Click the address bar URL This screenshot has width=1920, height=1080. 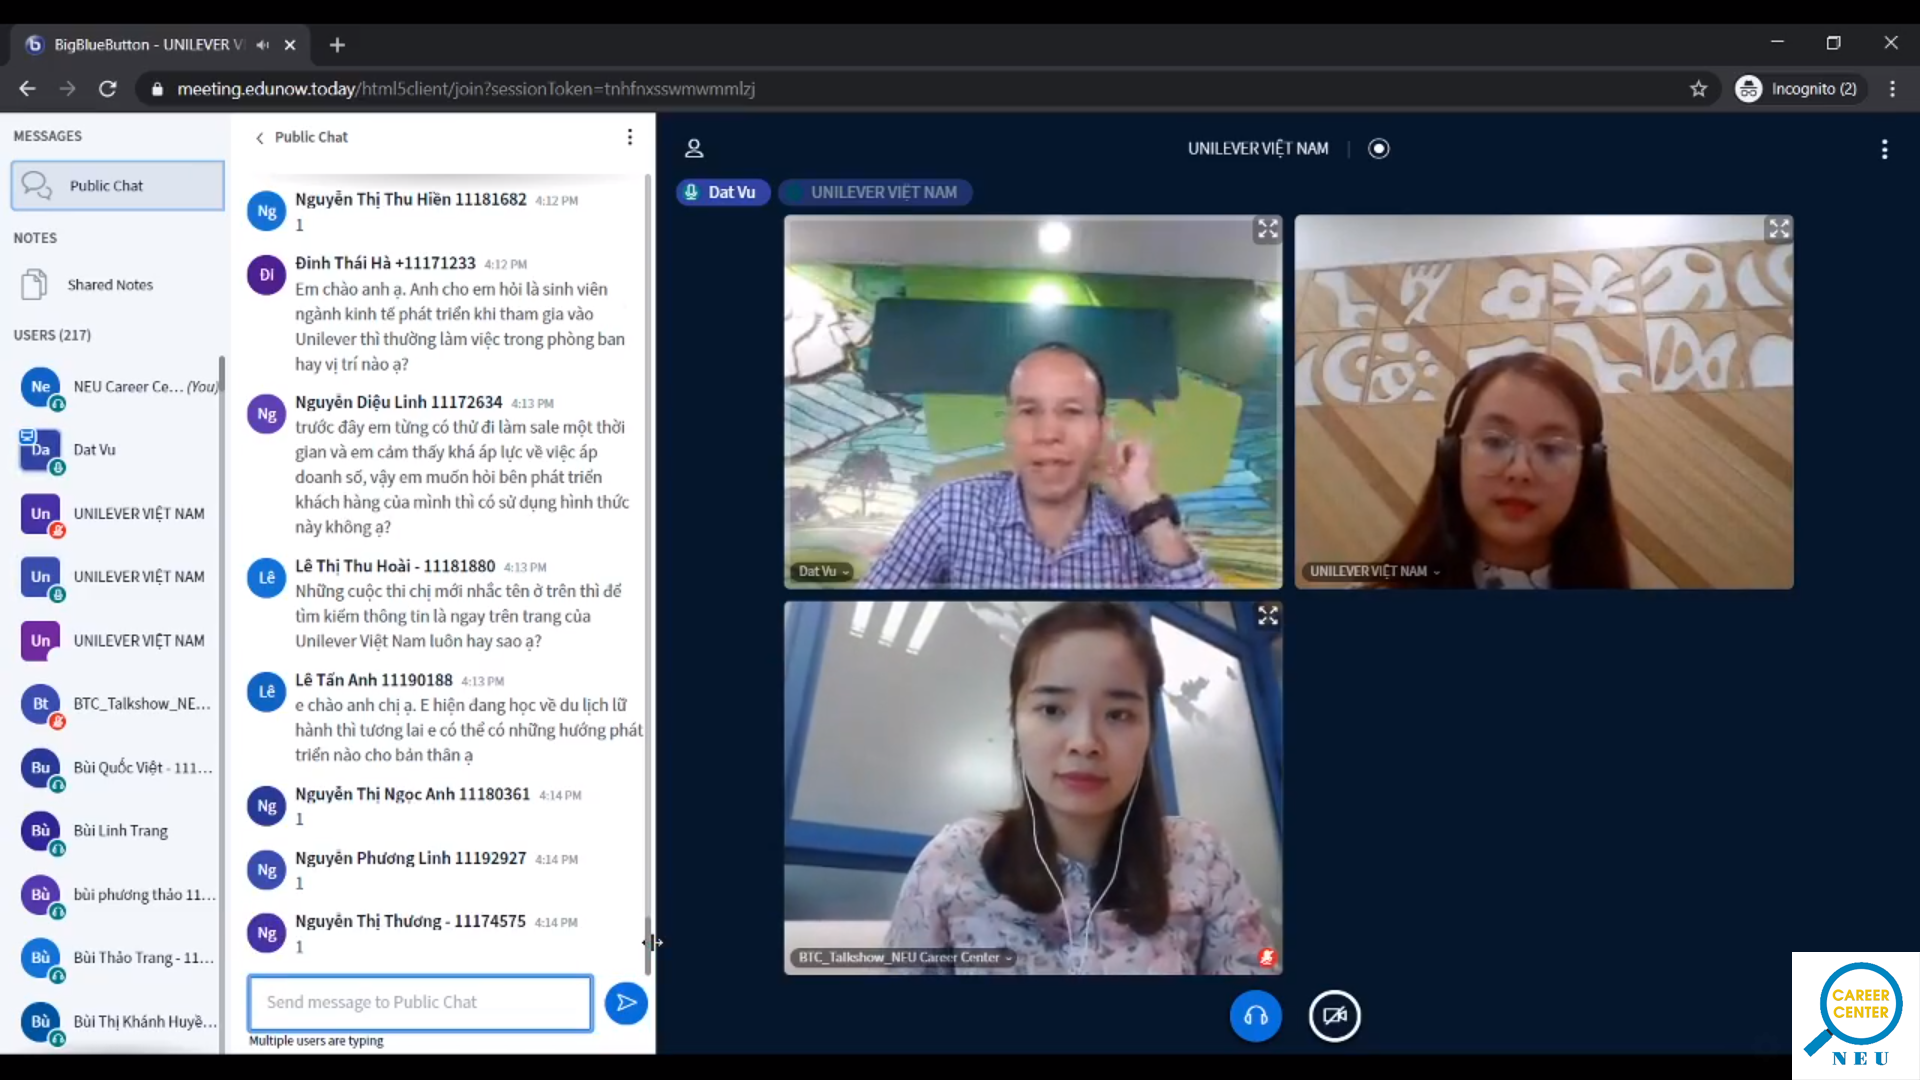click(466, 89)
